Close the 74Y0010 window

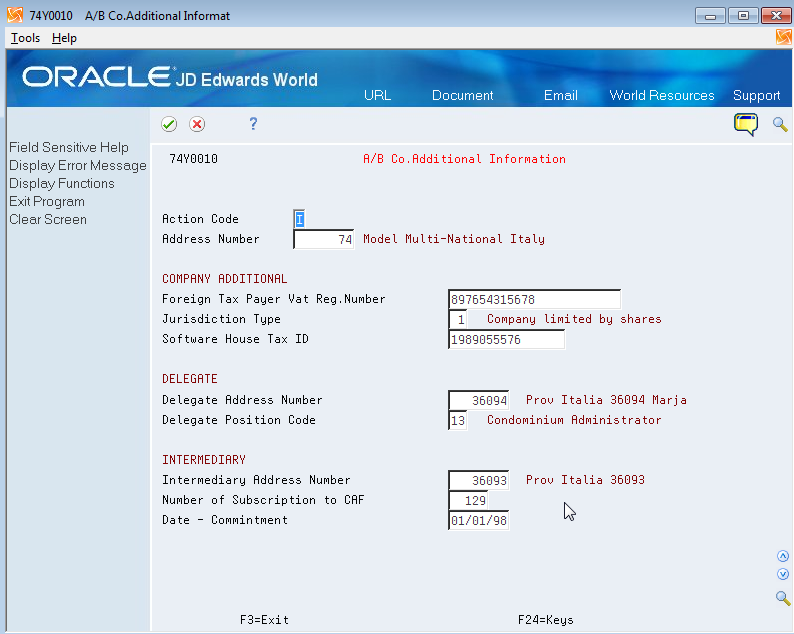click(776, 16)
